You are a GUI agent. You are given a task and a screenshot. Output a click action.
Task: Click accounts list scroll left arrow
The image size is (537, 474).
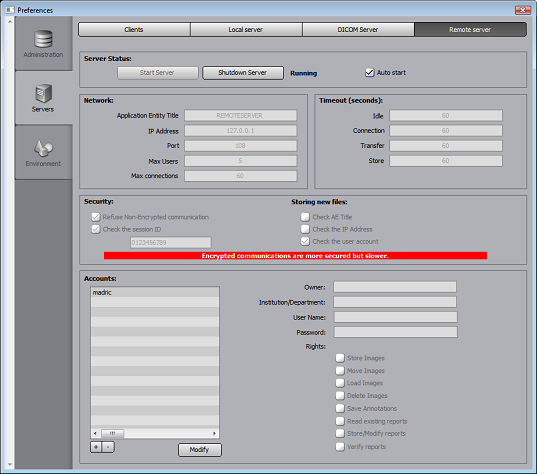pyautogui.click(x=95, y=433)
